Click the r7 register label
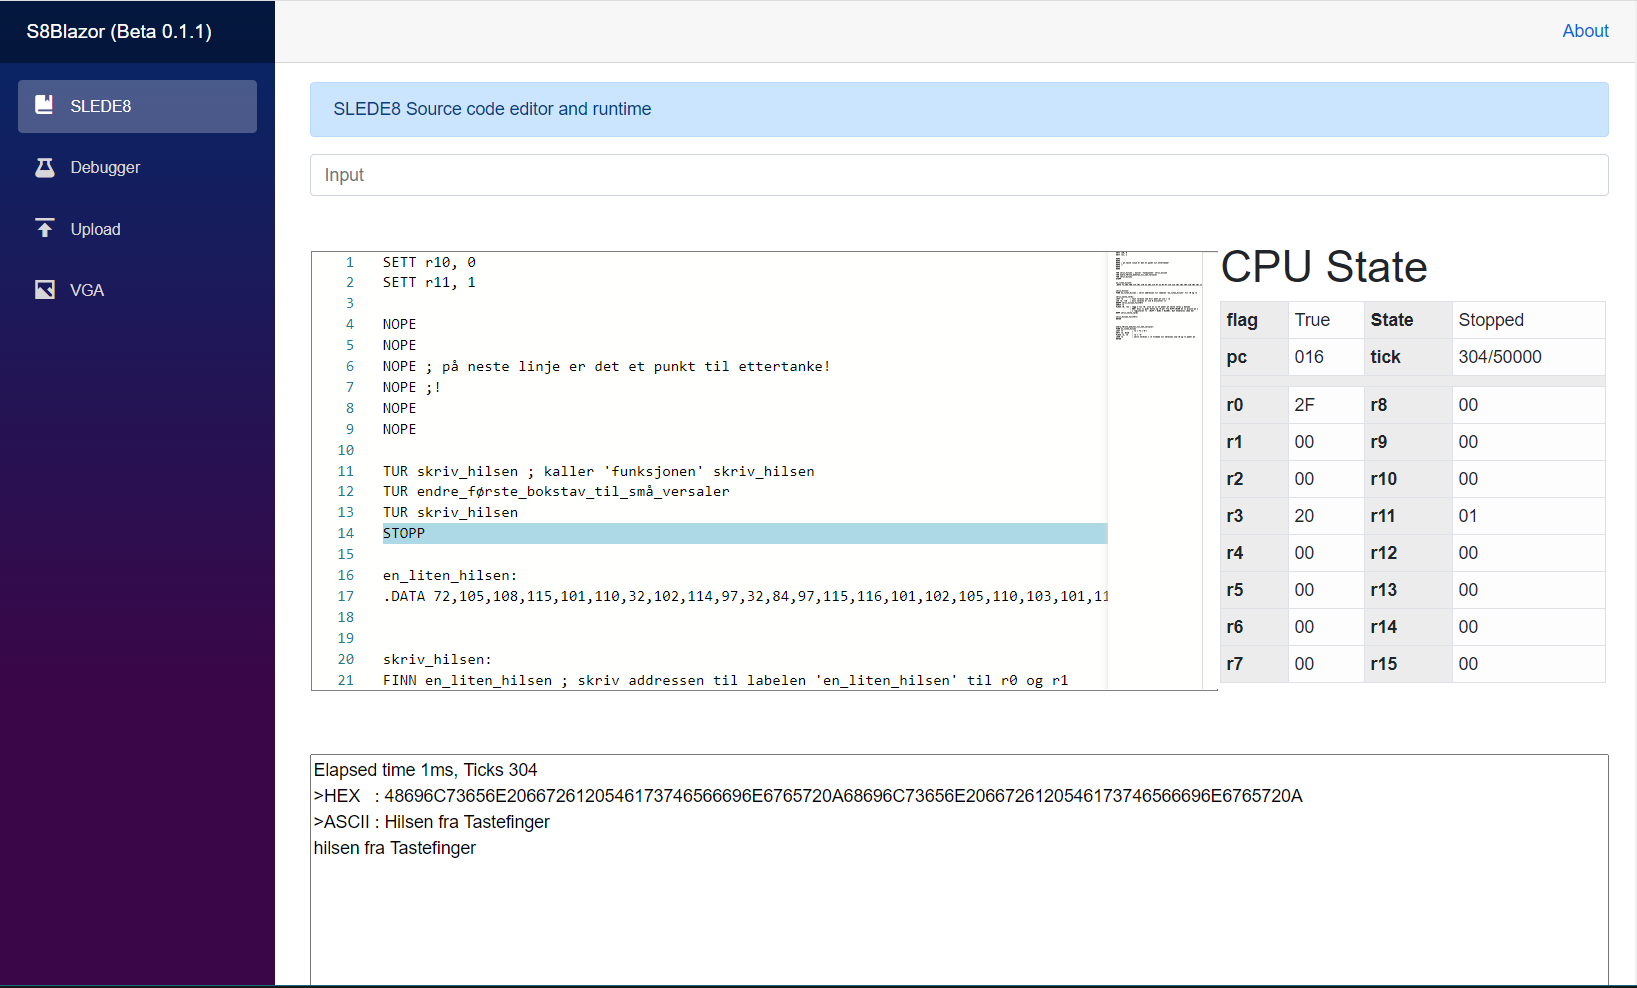 point(1235,664)
